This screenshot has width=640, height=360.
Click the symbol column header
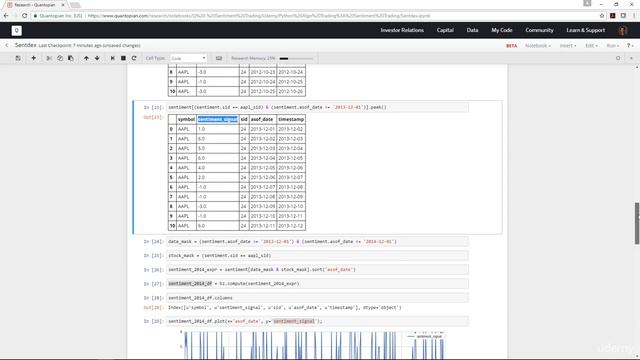[187, 119]
